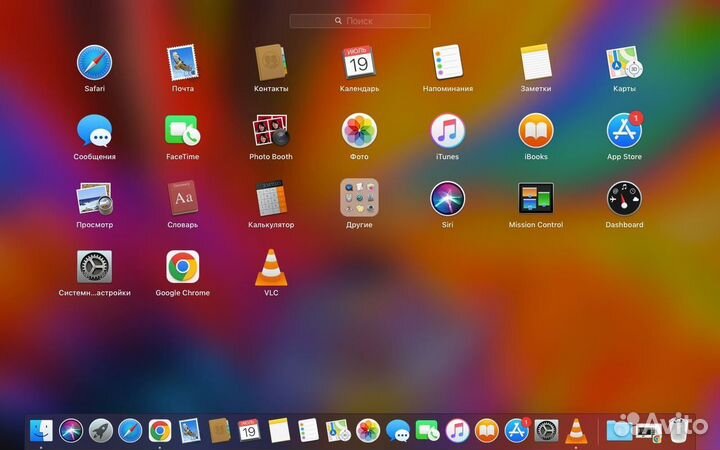Open Reminders list icon in the Dock

(x=308, y=431)
